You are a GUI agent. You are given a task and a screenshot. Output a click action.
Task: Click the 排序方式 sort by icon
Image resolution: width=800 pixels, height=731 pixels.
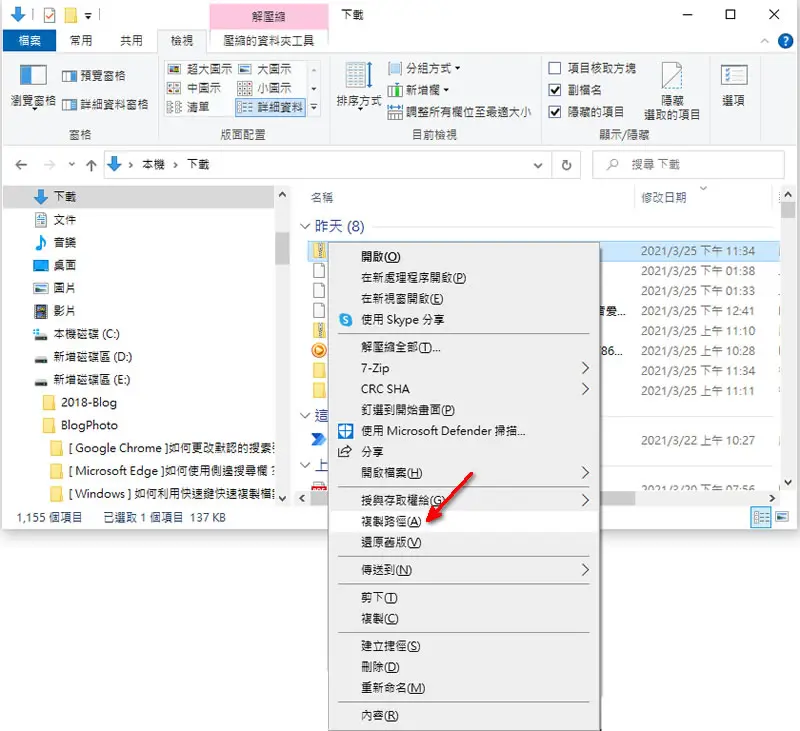pos(359,76)
